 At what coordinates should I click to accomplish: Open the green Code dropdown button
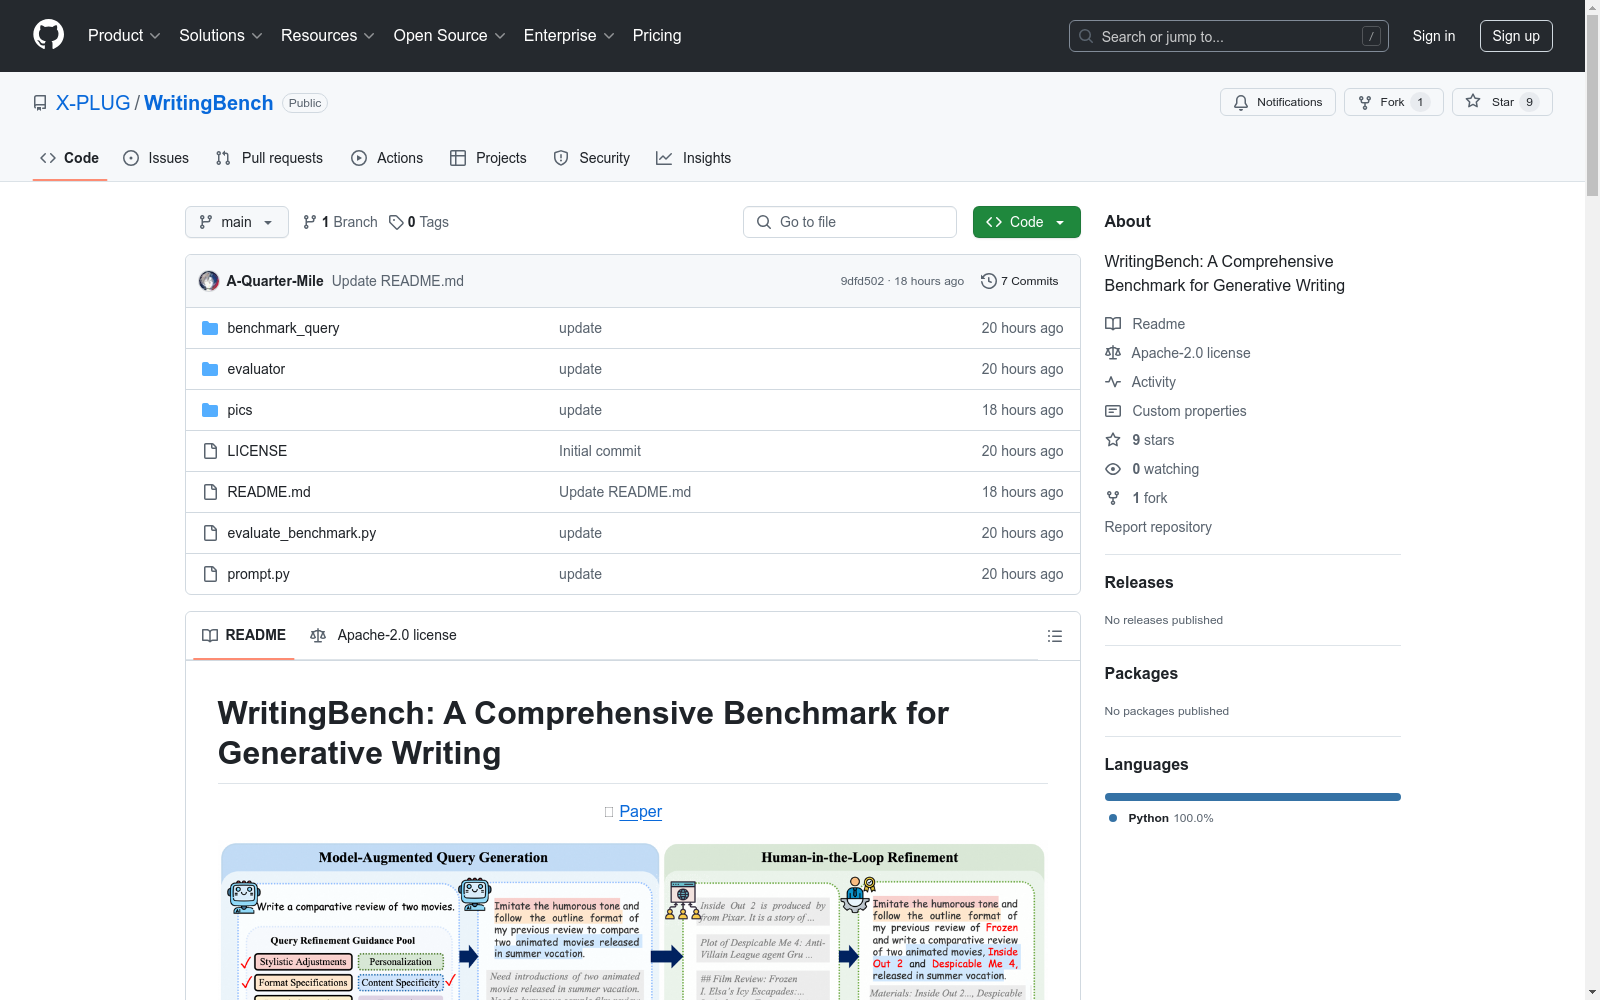1026,222
